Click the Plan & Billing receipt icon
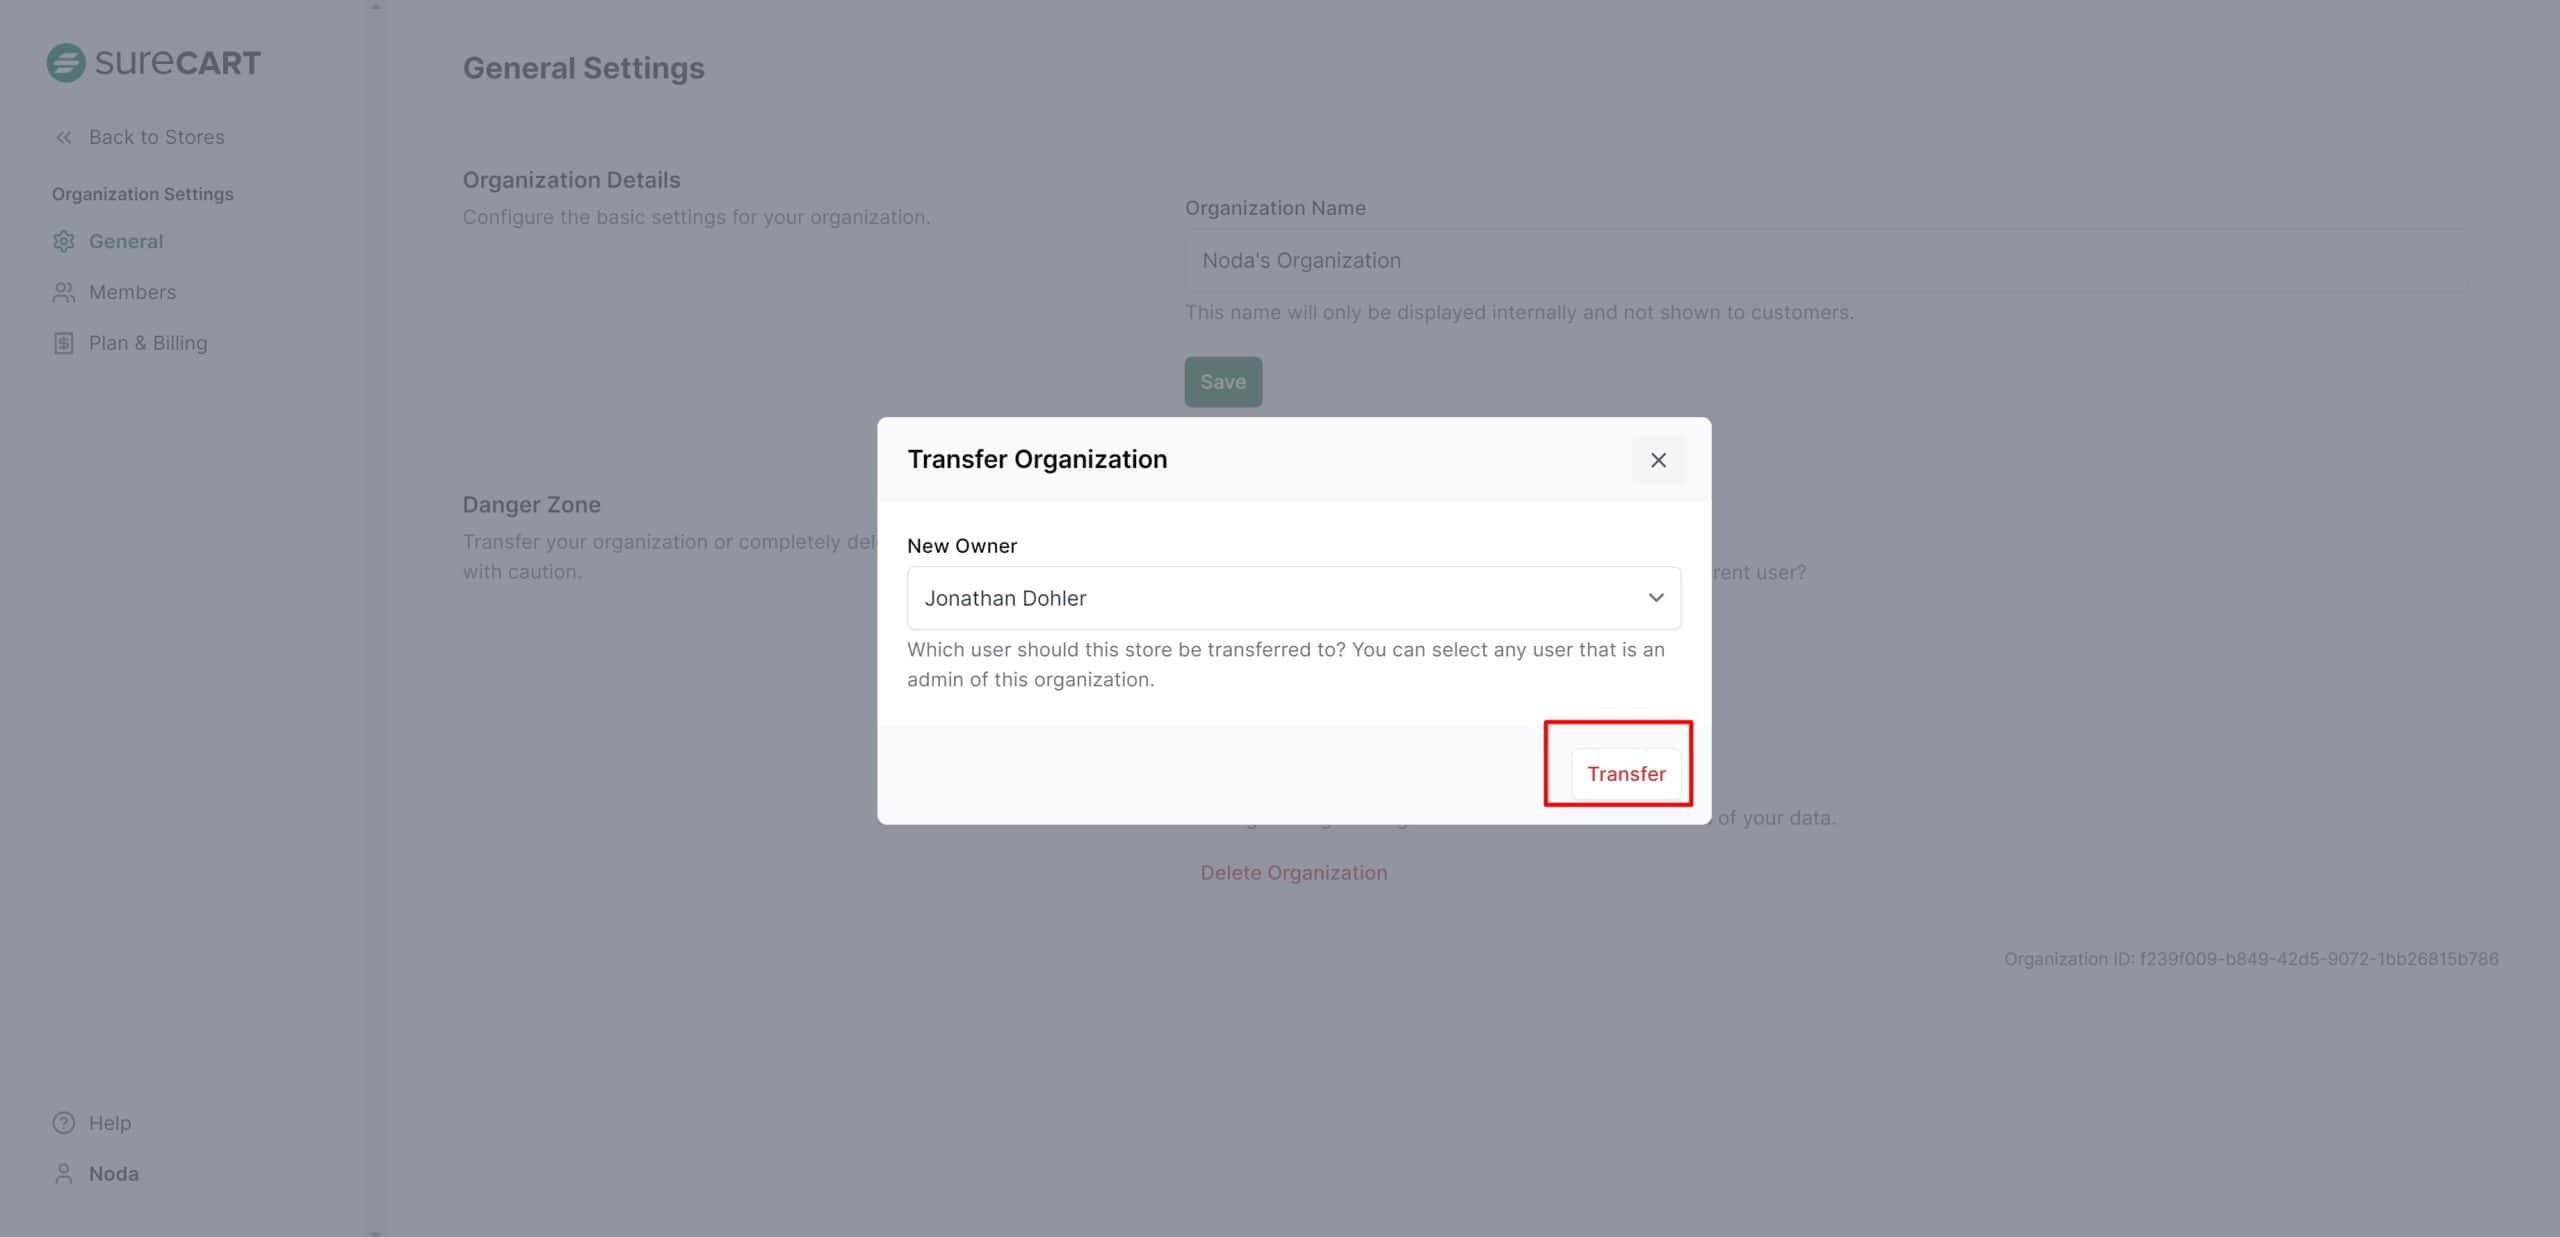 point(63,343)
